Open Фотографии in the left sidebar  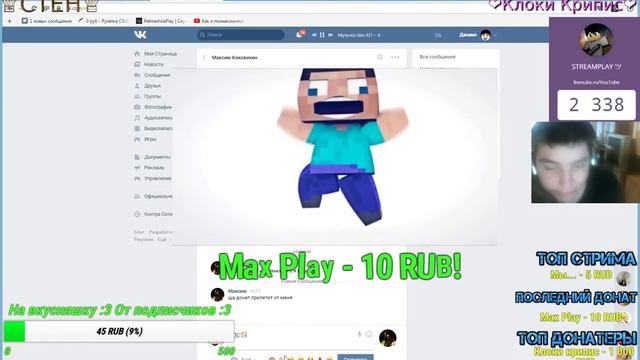pyautogui.click(x=153, y=107)
